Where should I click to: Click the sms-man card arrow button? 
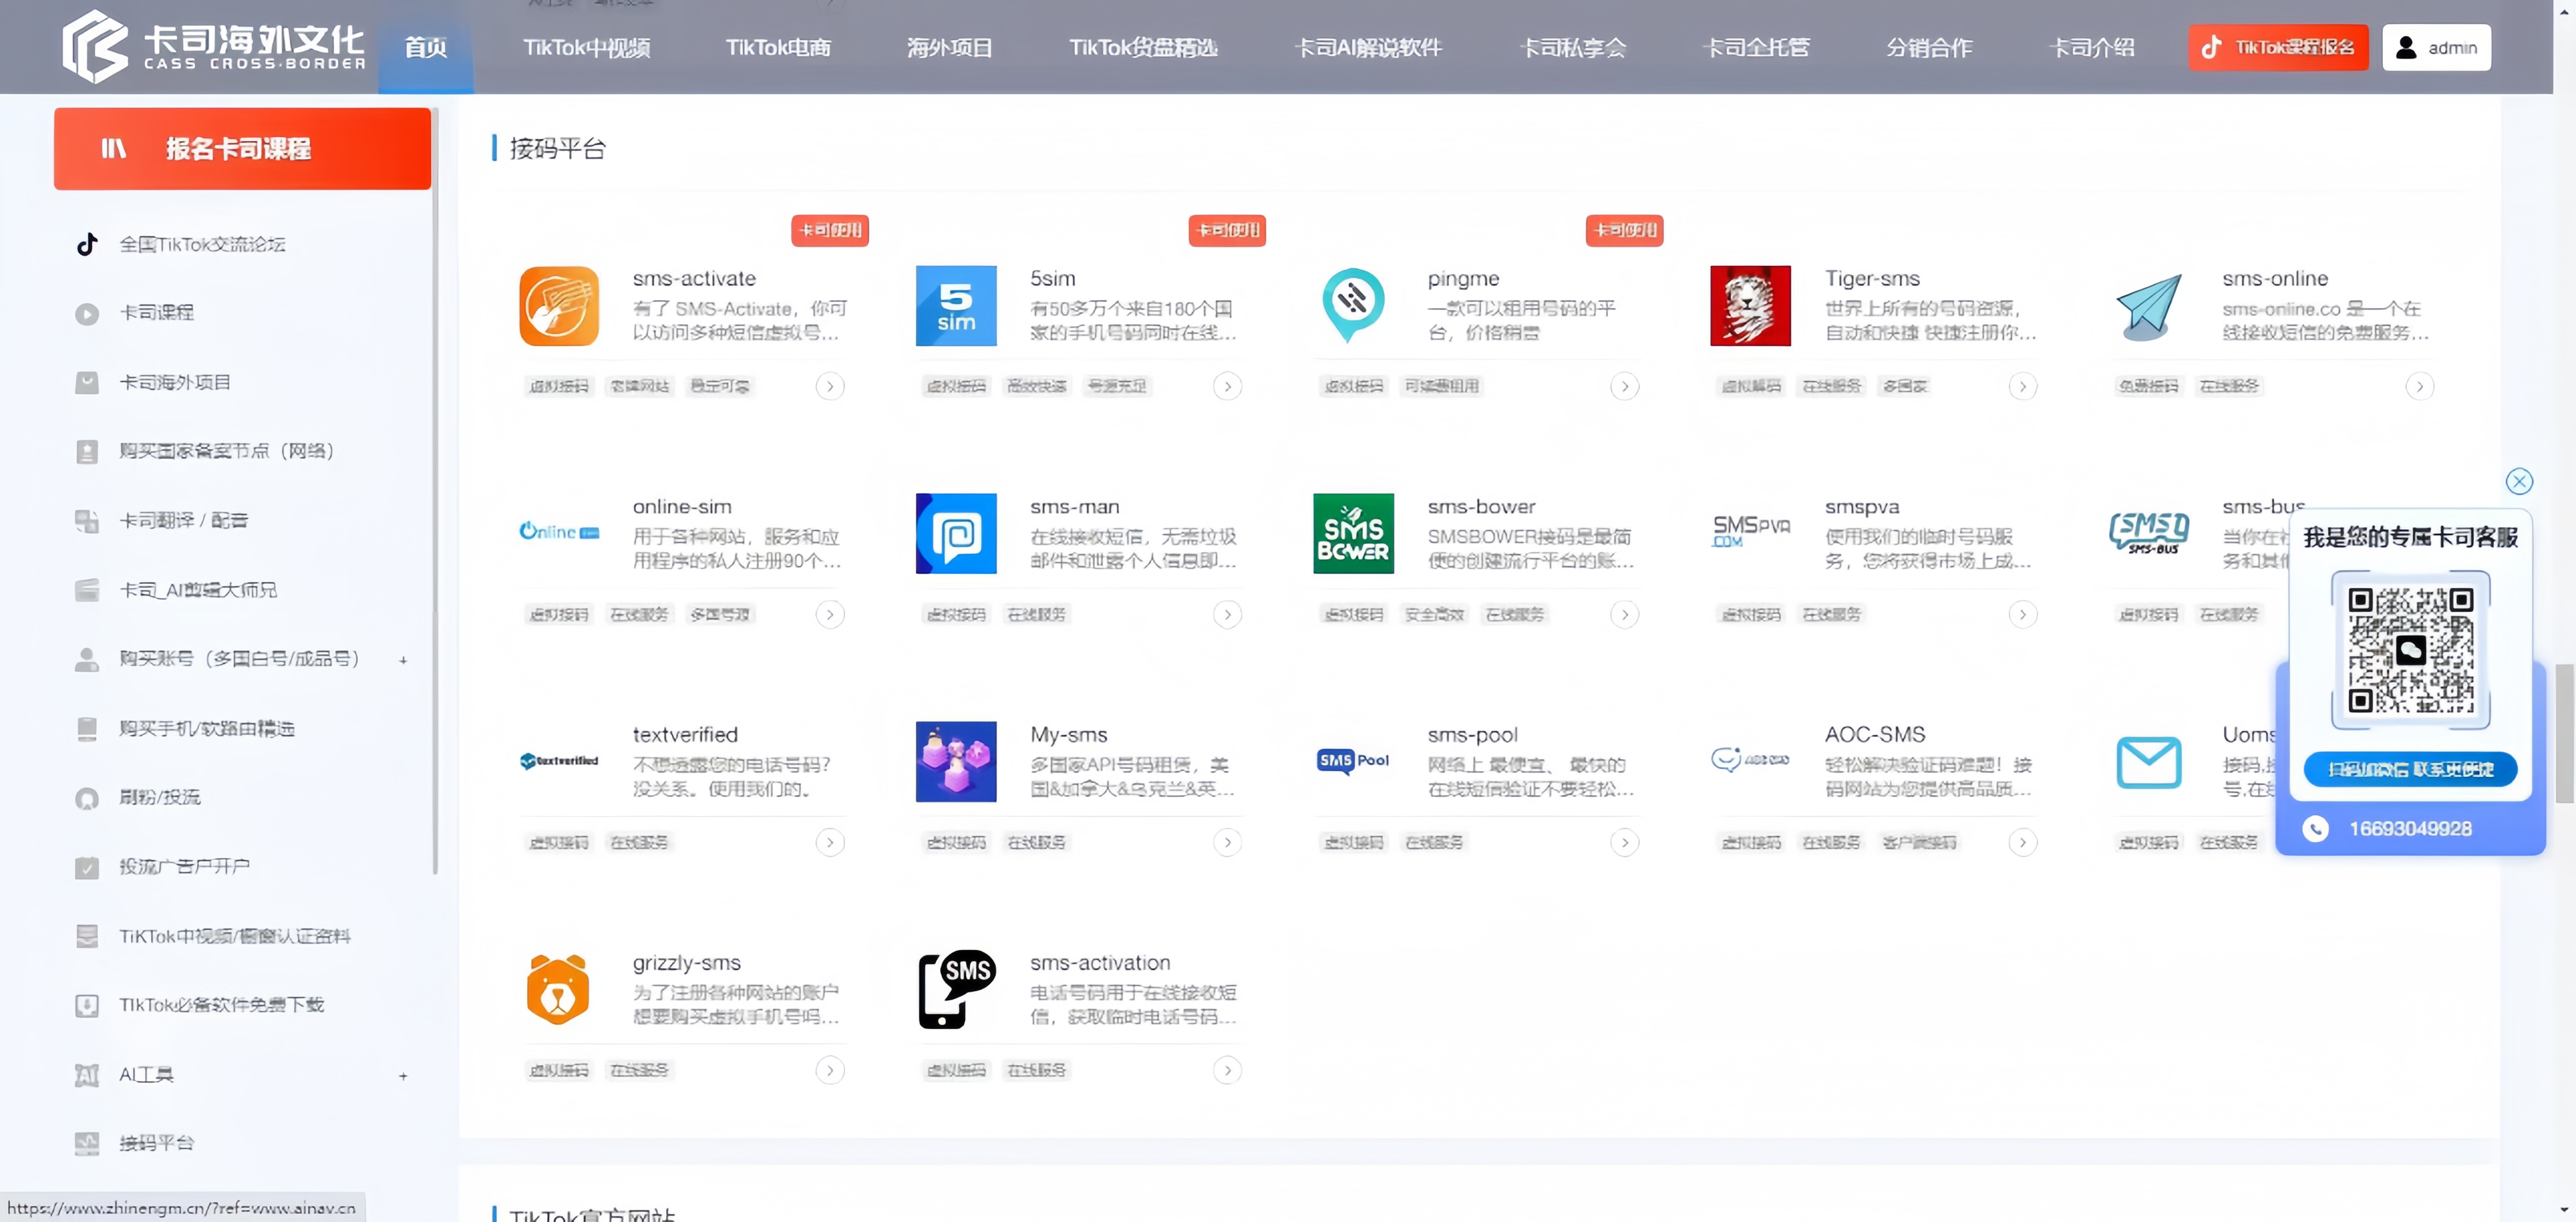click(x=1227, y=614)
